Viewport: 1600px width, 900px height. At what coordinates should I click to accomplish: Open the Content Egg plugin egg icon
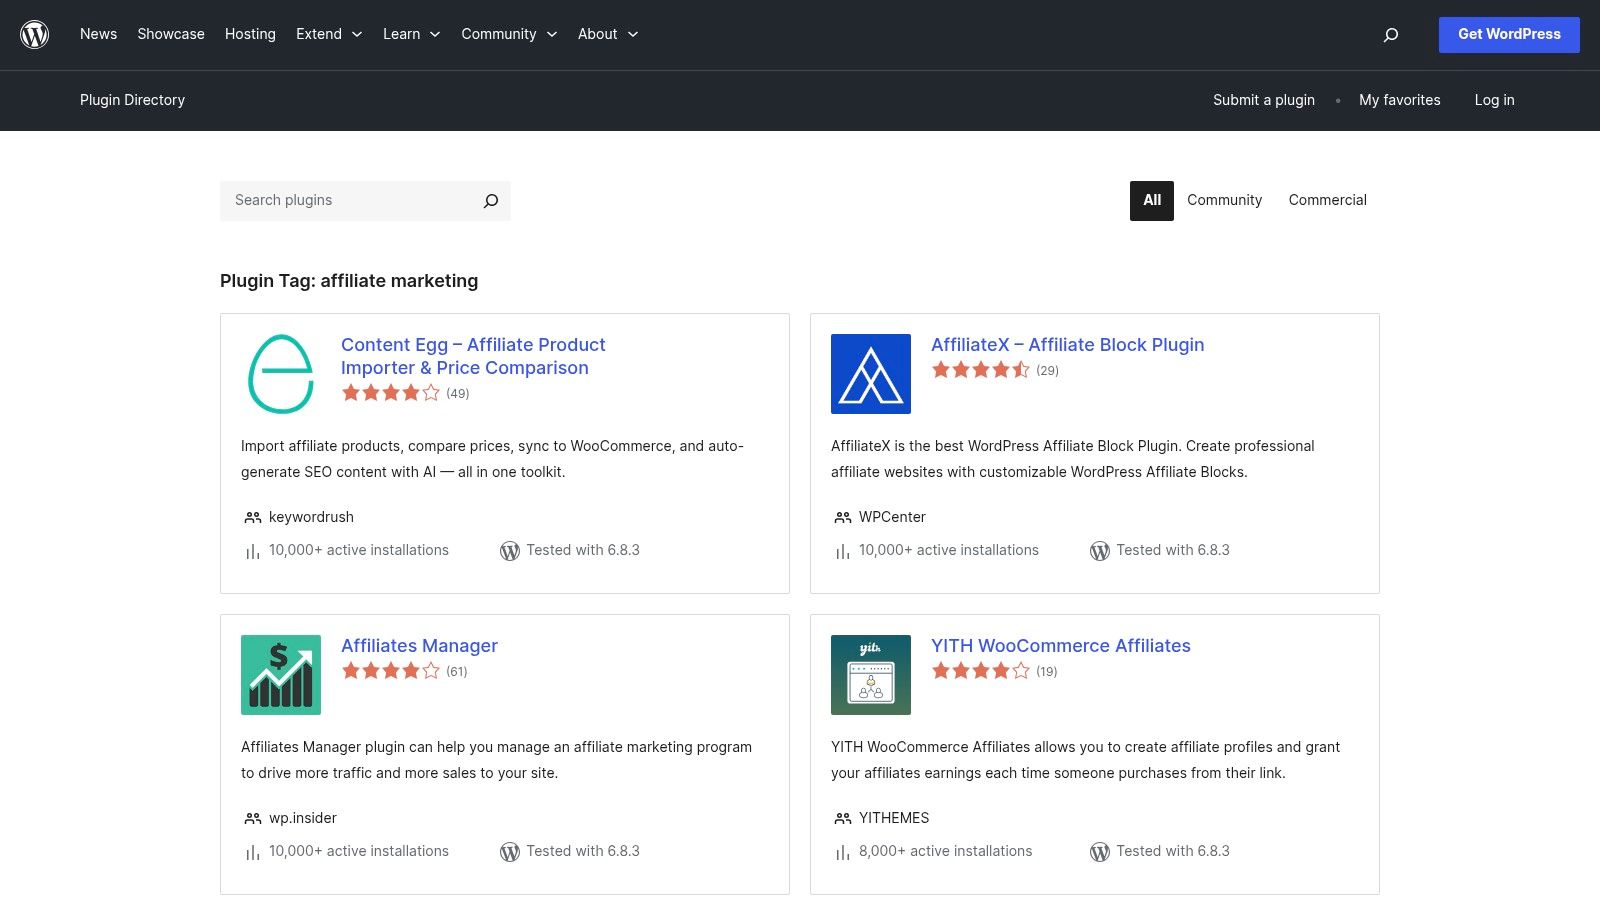coord(281,374)
